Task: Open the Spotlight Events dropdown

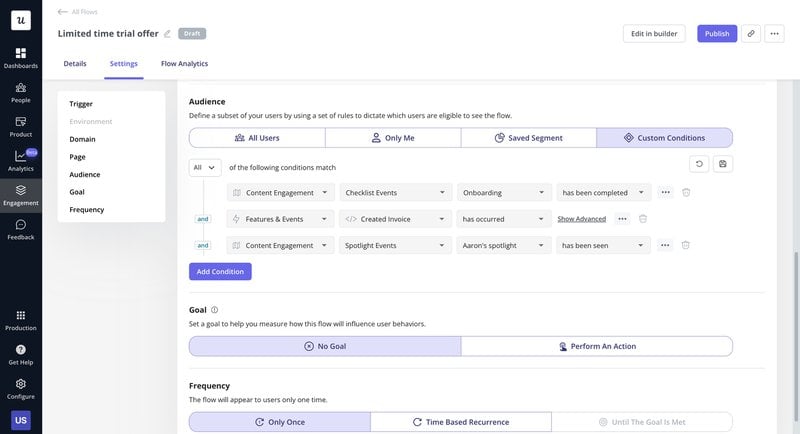Action: (x=395, y=245)
